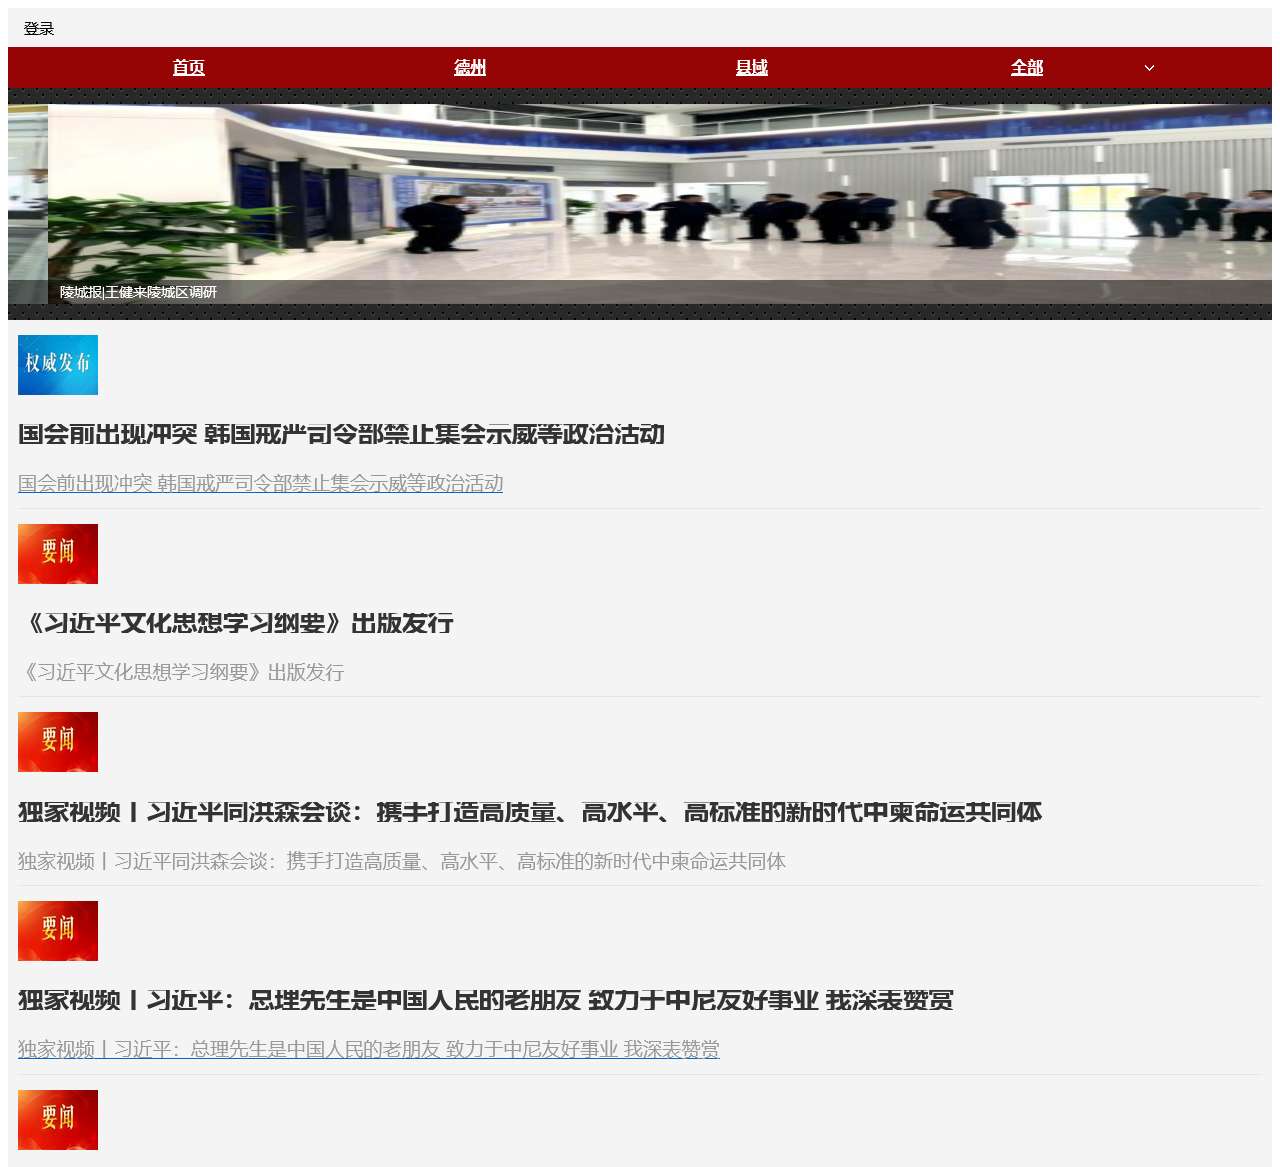
Task: Select the 县域 navigation tab
Action: (752, 68)
